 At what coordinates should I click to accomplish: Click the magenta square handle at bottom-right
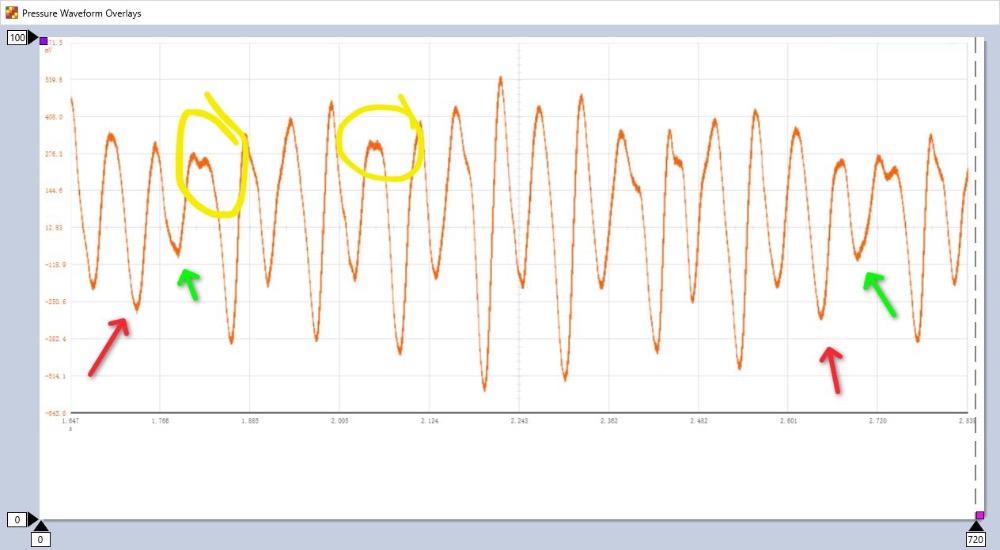pyautogui.click(x=980, y=515)
